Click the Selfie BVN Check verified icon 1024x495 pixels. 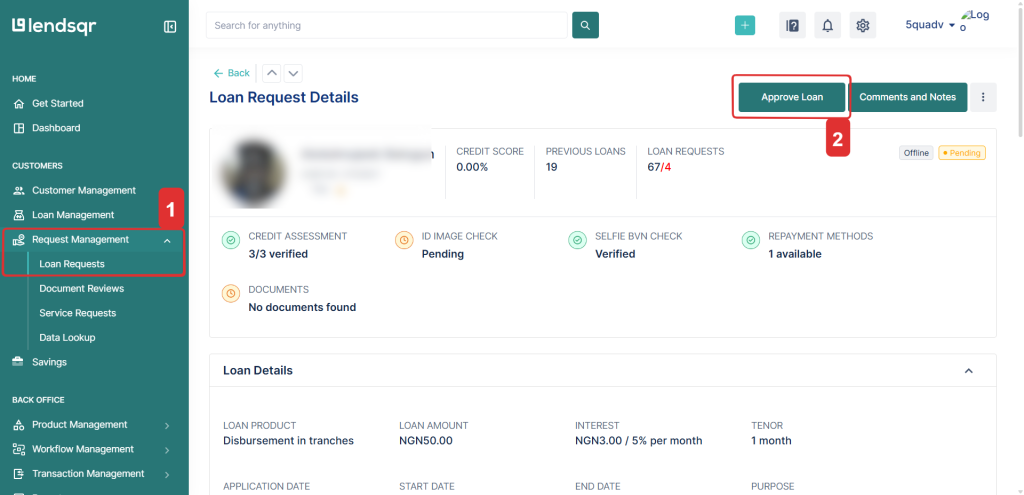pos(577,240)
